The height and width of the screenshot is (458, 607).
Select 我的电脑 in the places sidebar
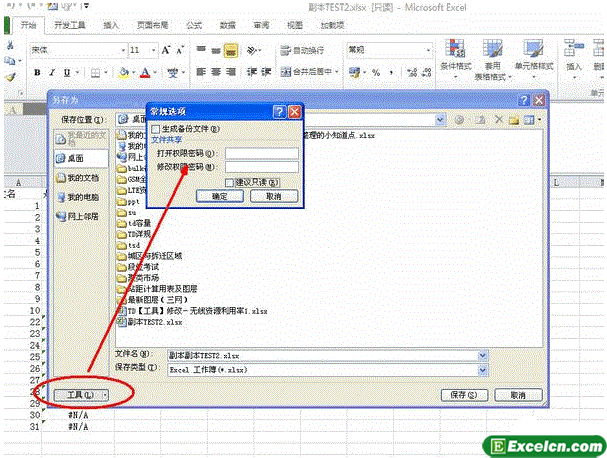(x=78, y=197)
